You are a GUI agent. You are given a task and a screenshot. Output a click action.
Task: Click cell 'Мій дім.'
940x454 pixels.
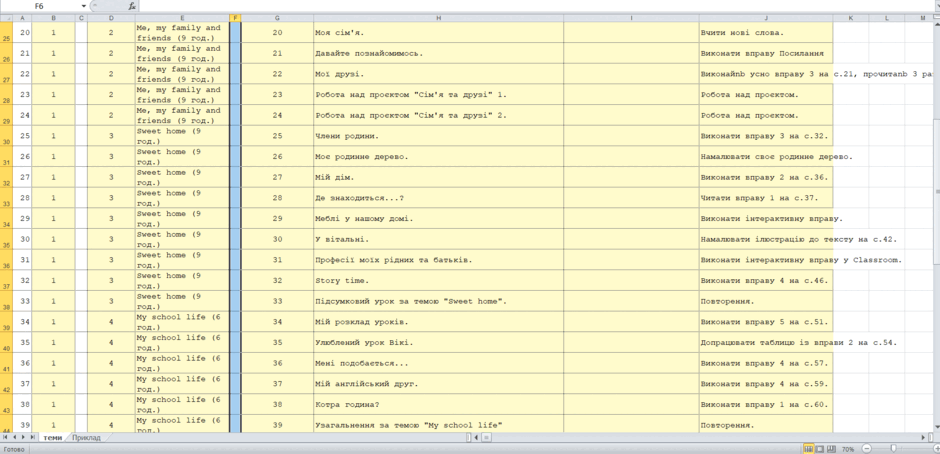tap(438, 178)
